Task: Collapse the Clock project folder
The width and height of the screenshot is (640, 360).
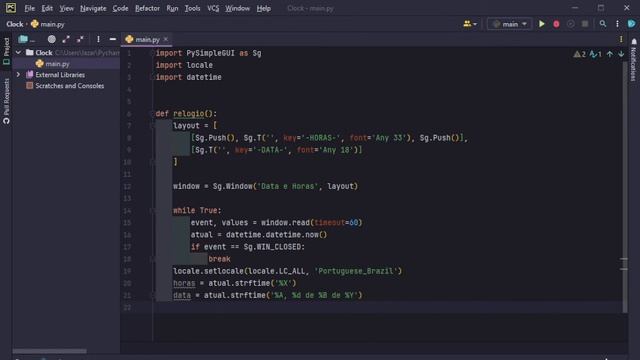Action: click(18, 53)
